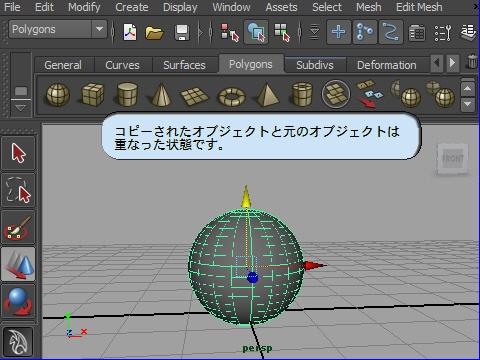The height and width of the screenshot is (360, 480).
Task: Toggle select by object type mode
Action: [x=256, y=32]
